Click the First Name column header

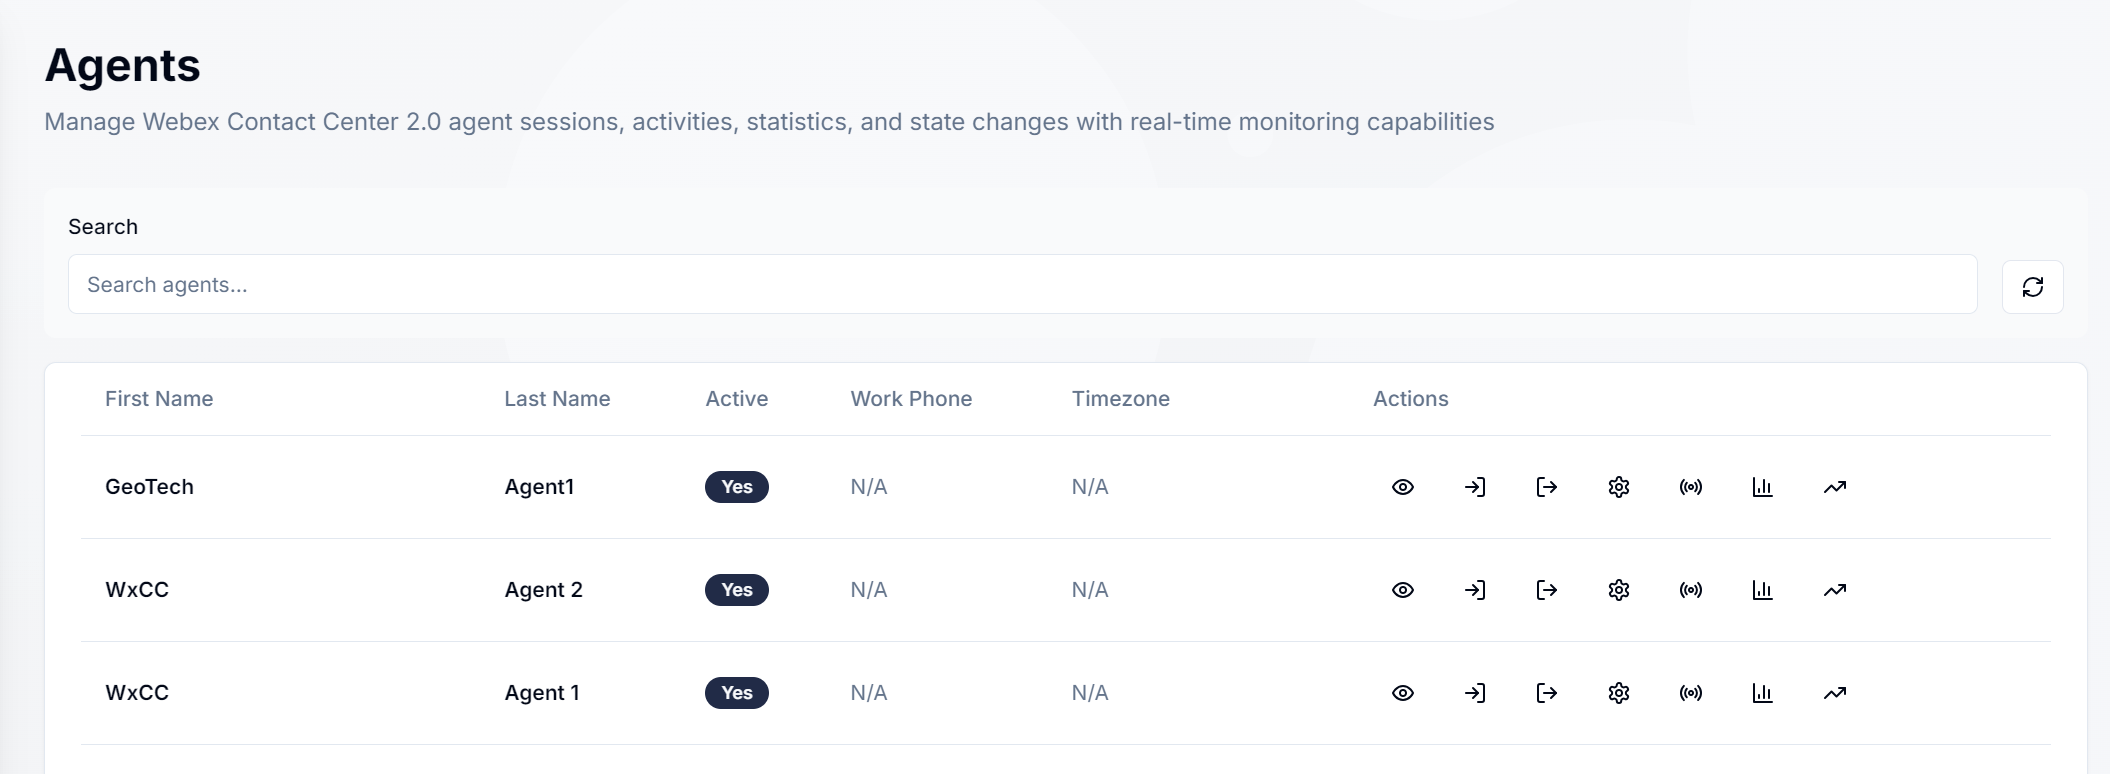pos(159,399)
